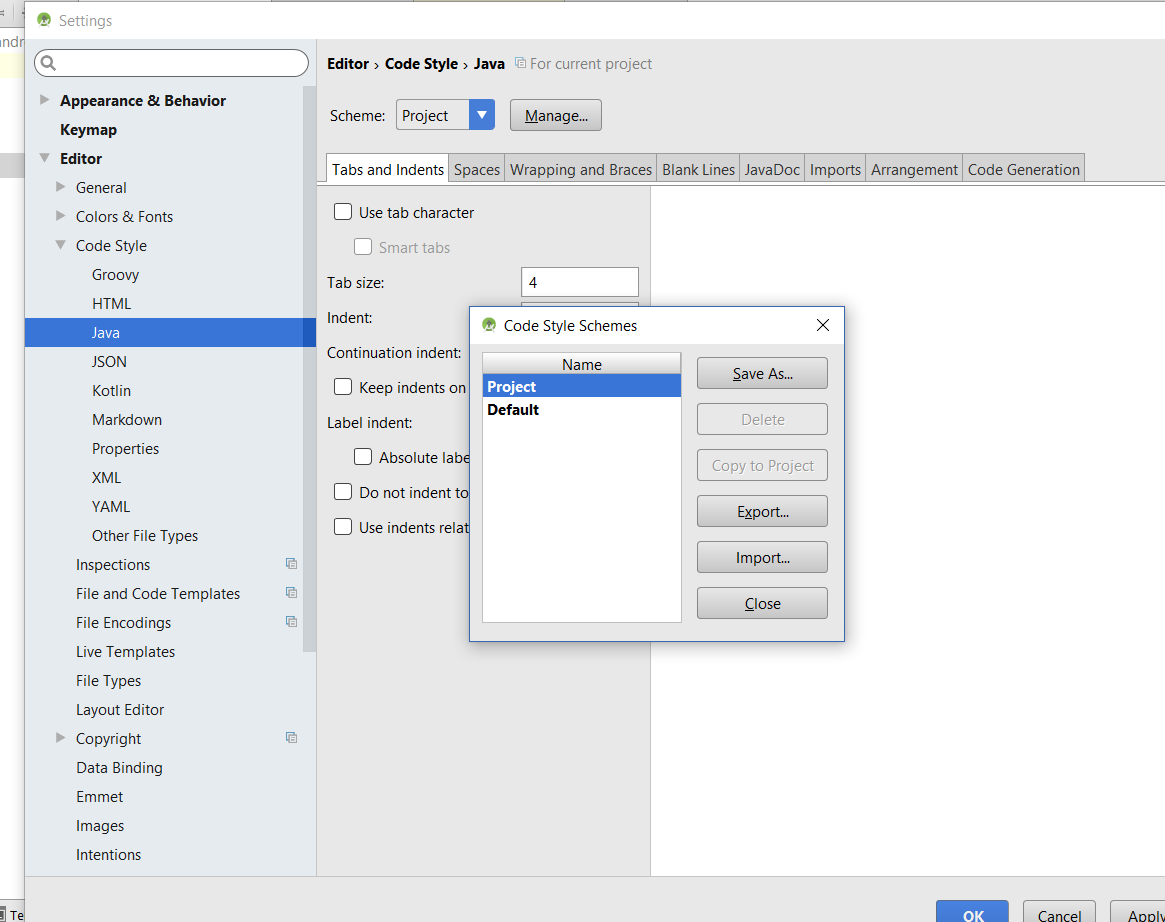Select Keymap in the settings tree
1165x922 pixels.
click(88, 129)
